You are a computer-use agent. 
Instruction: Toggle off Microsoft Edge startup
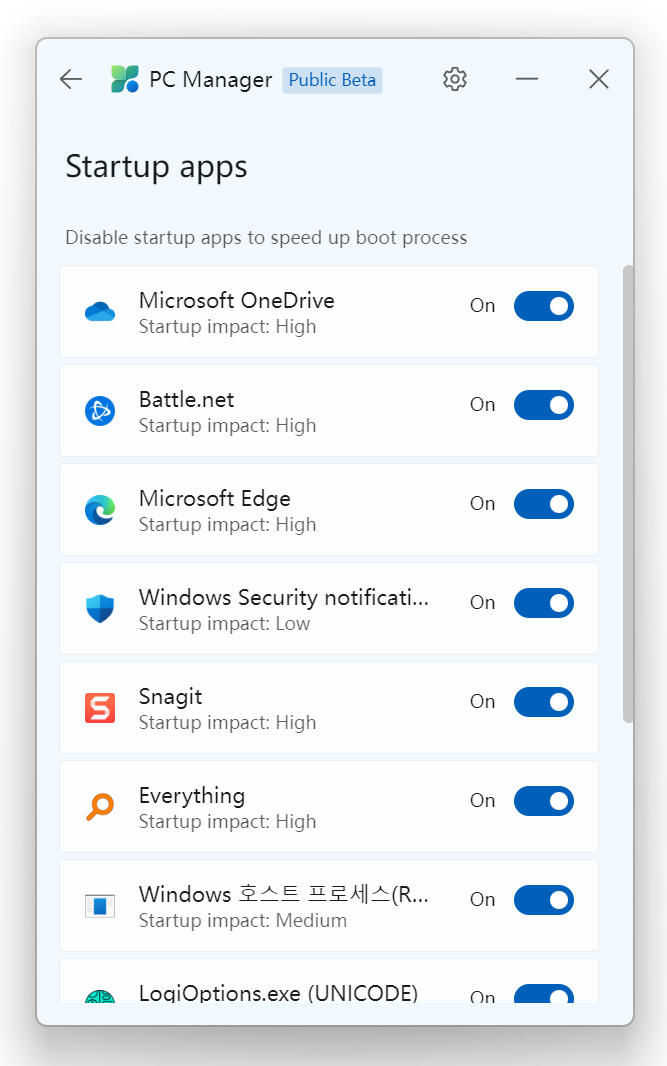click(544, 504)
